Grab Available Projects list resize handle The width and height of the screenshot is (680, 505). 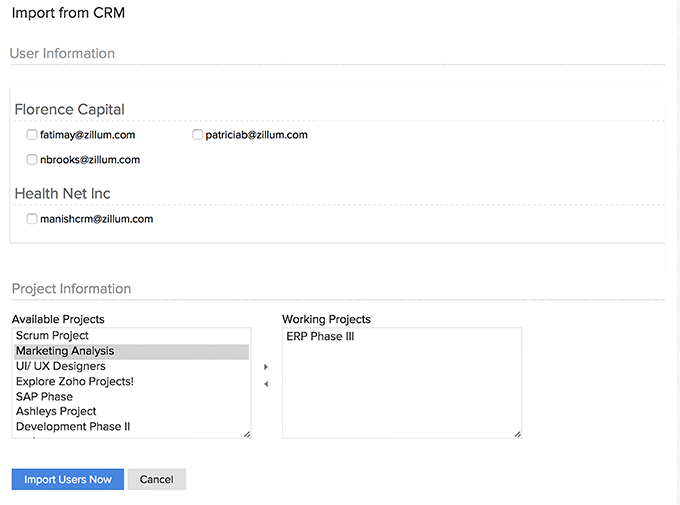coord(246,433)
